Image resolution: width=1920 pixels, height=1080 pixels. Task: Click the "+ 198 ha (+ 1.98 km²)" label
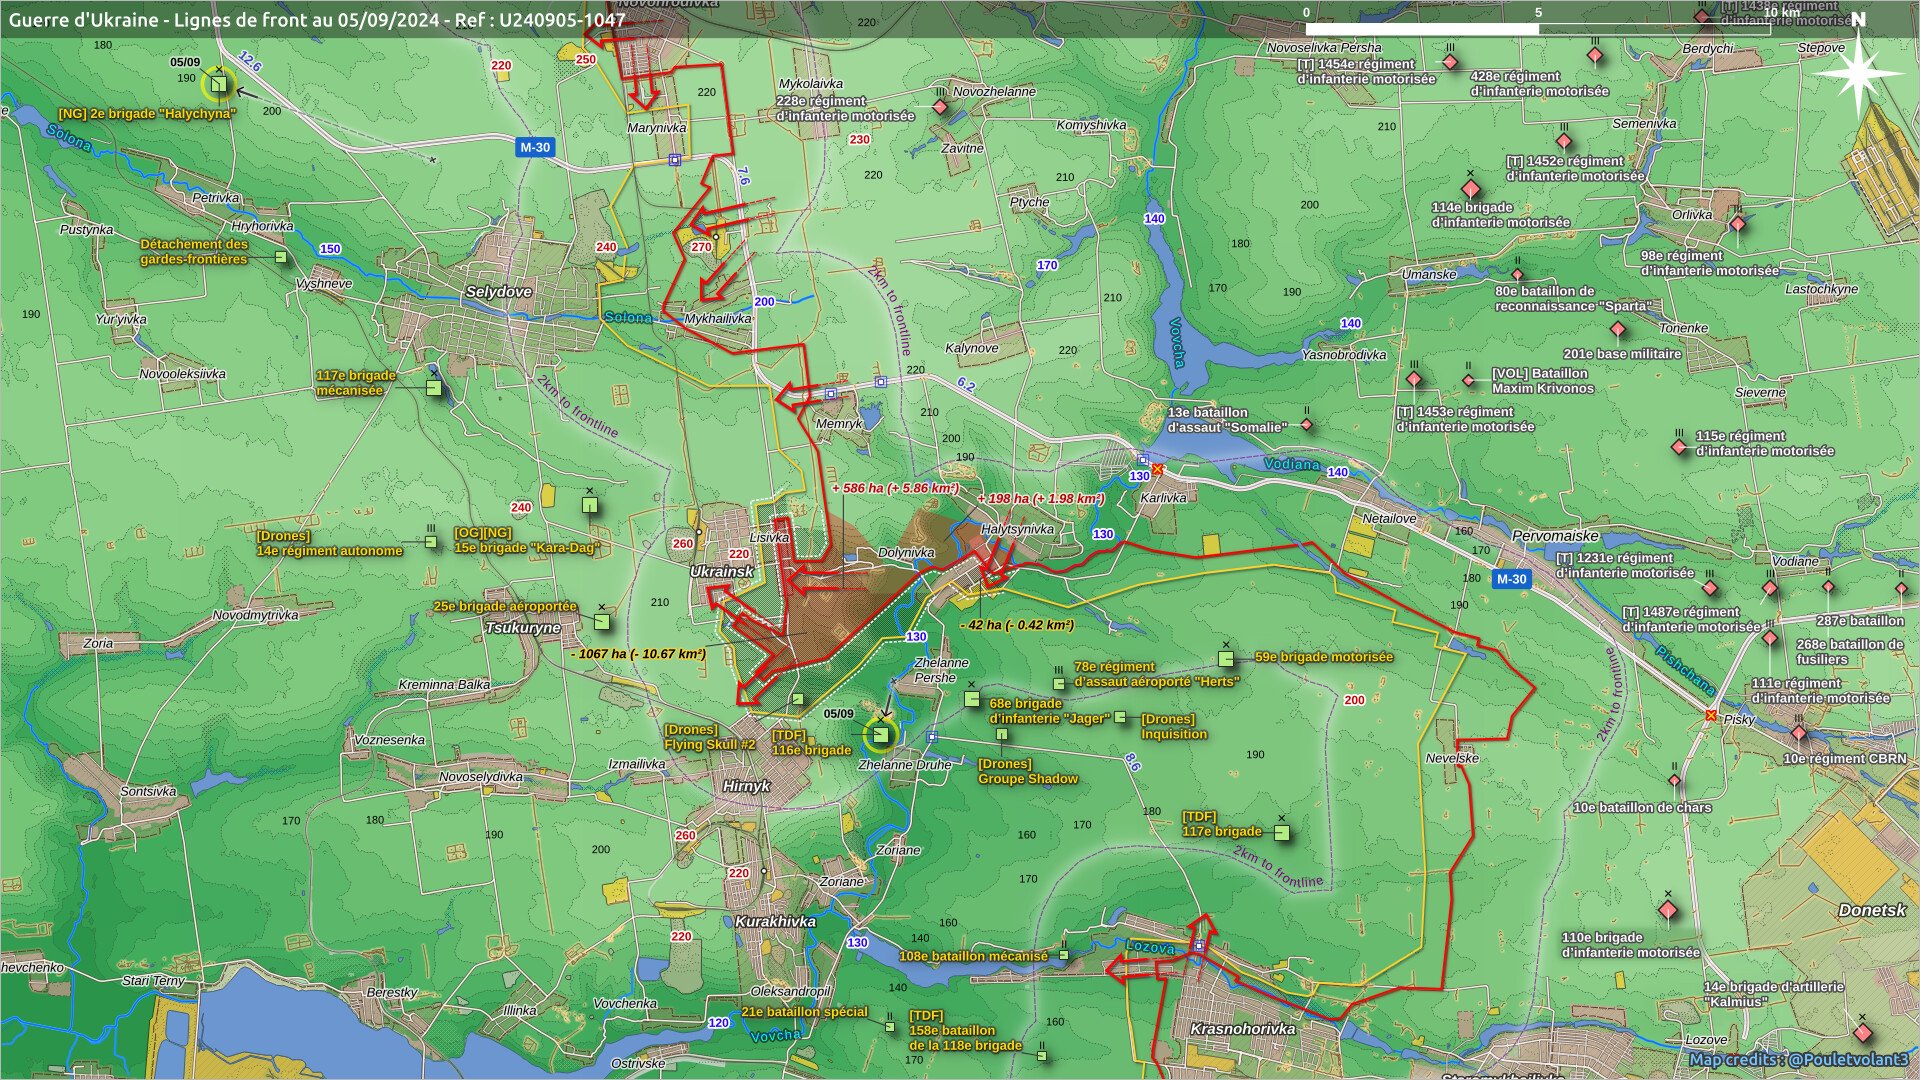1041,499
